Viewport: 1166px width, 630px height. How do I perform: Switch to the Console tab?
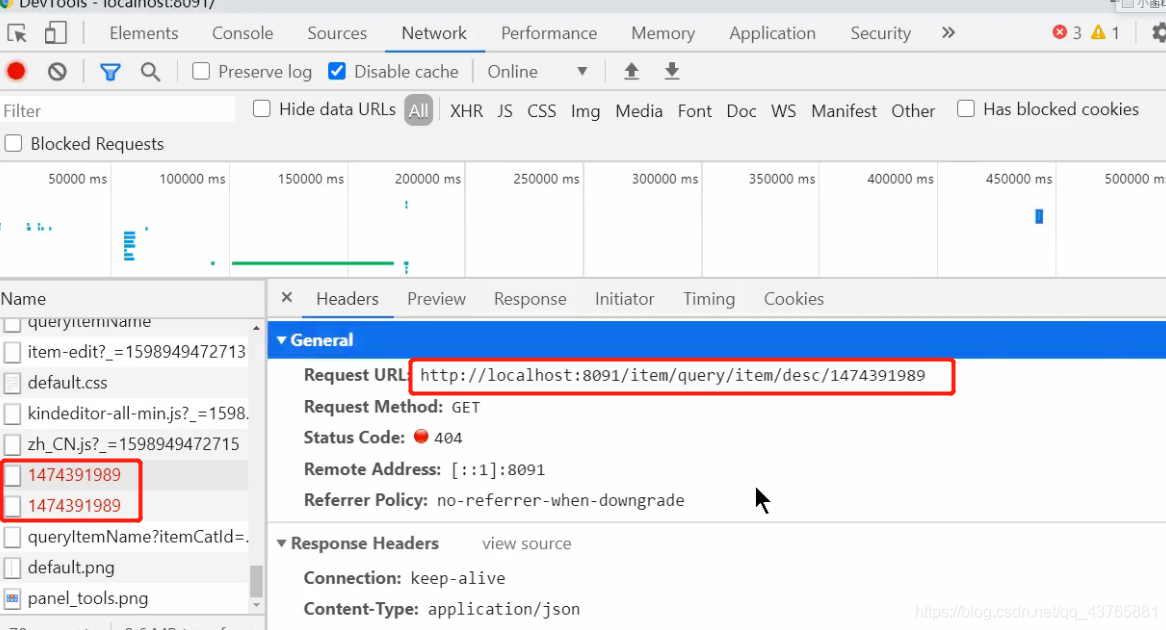(x=242, y=33)
